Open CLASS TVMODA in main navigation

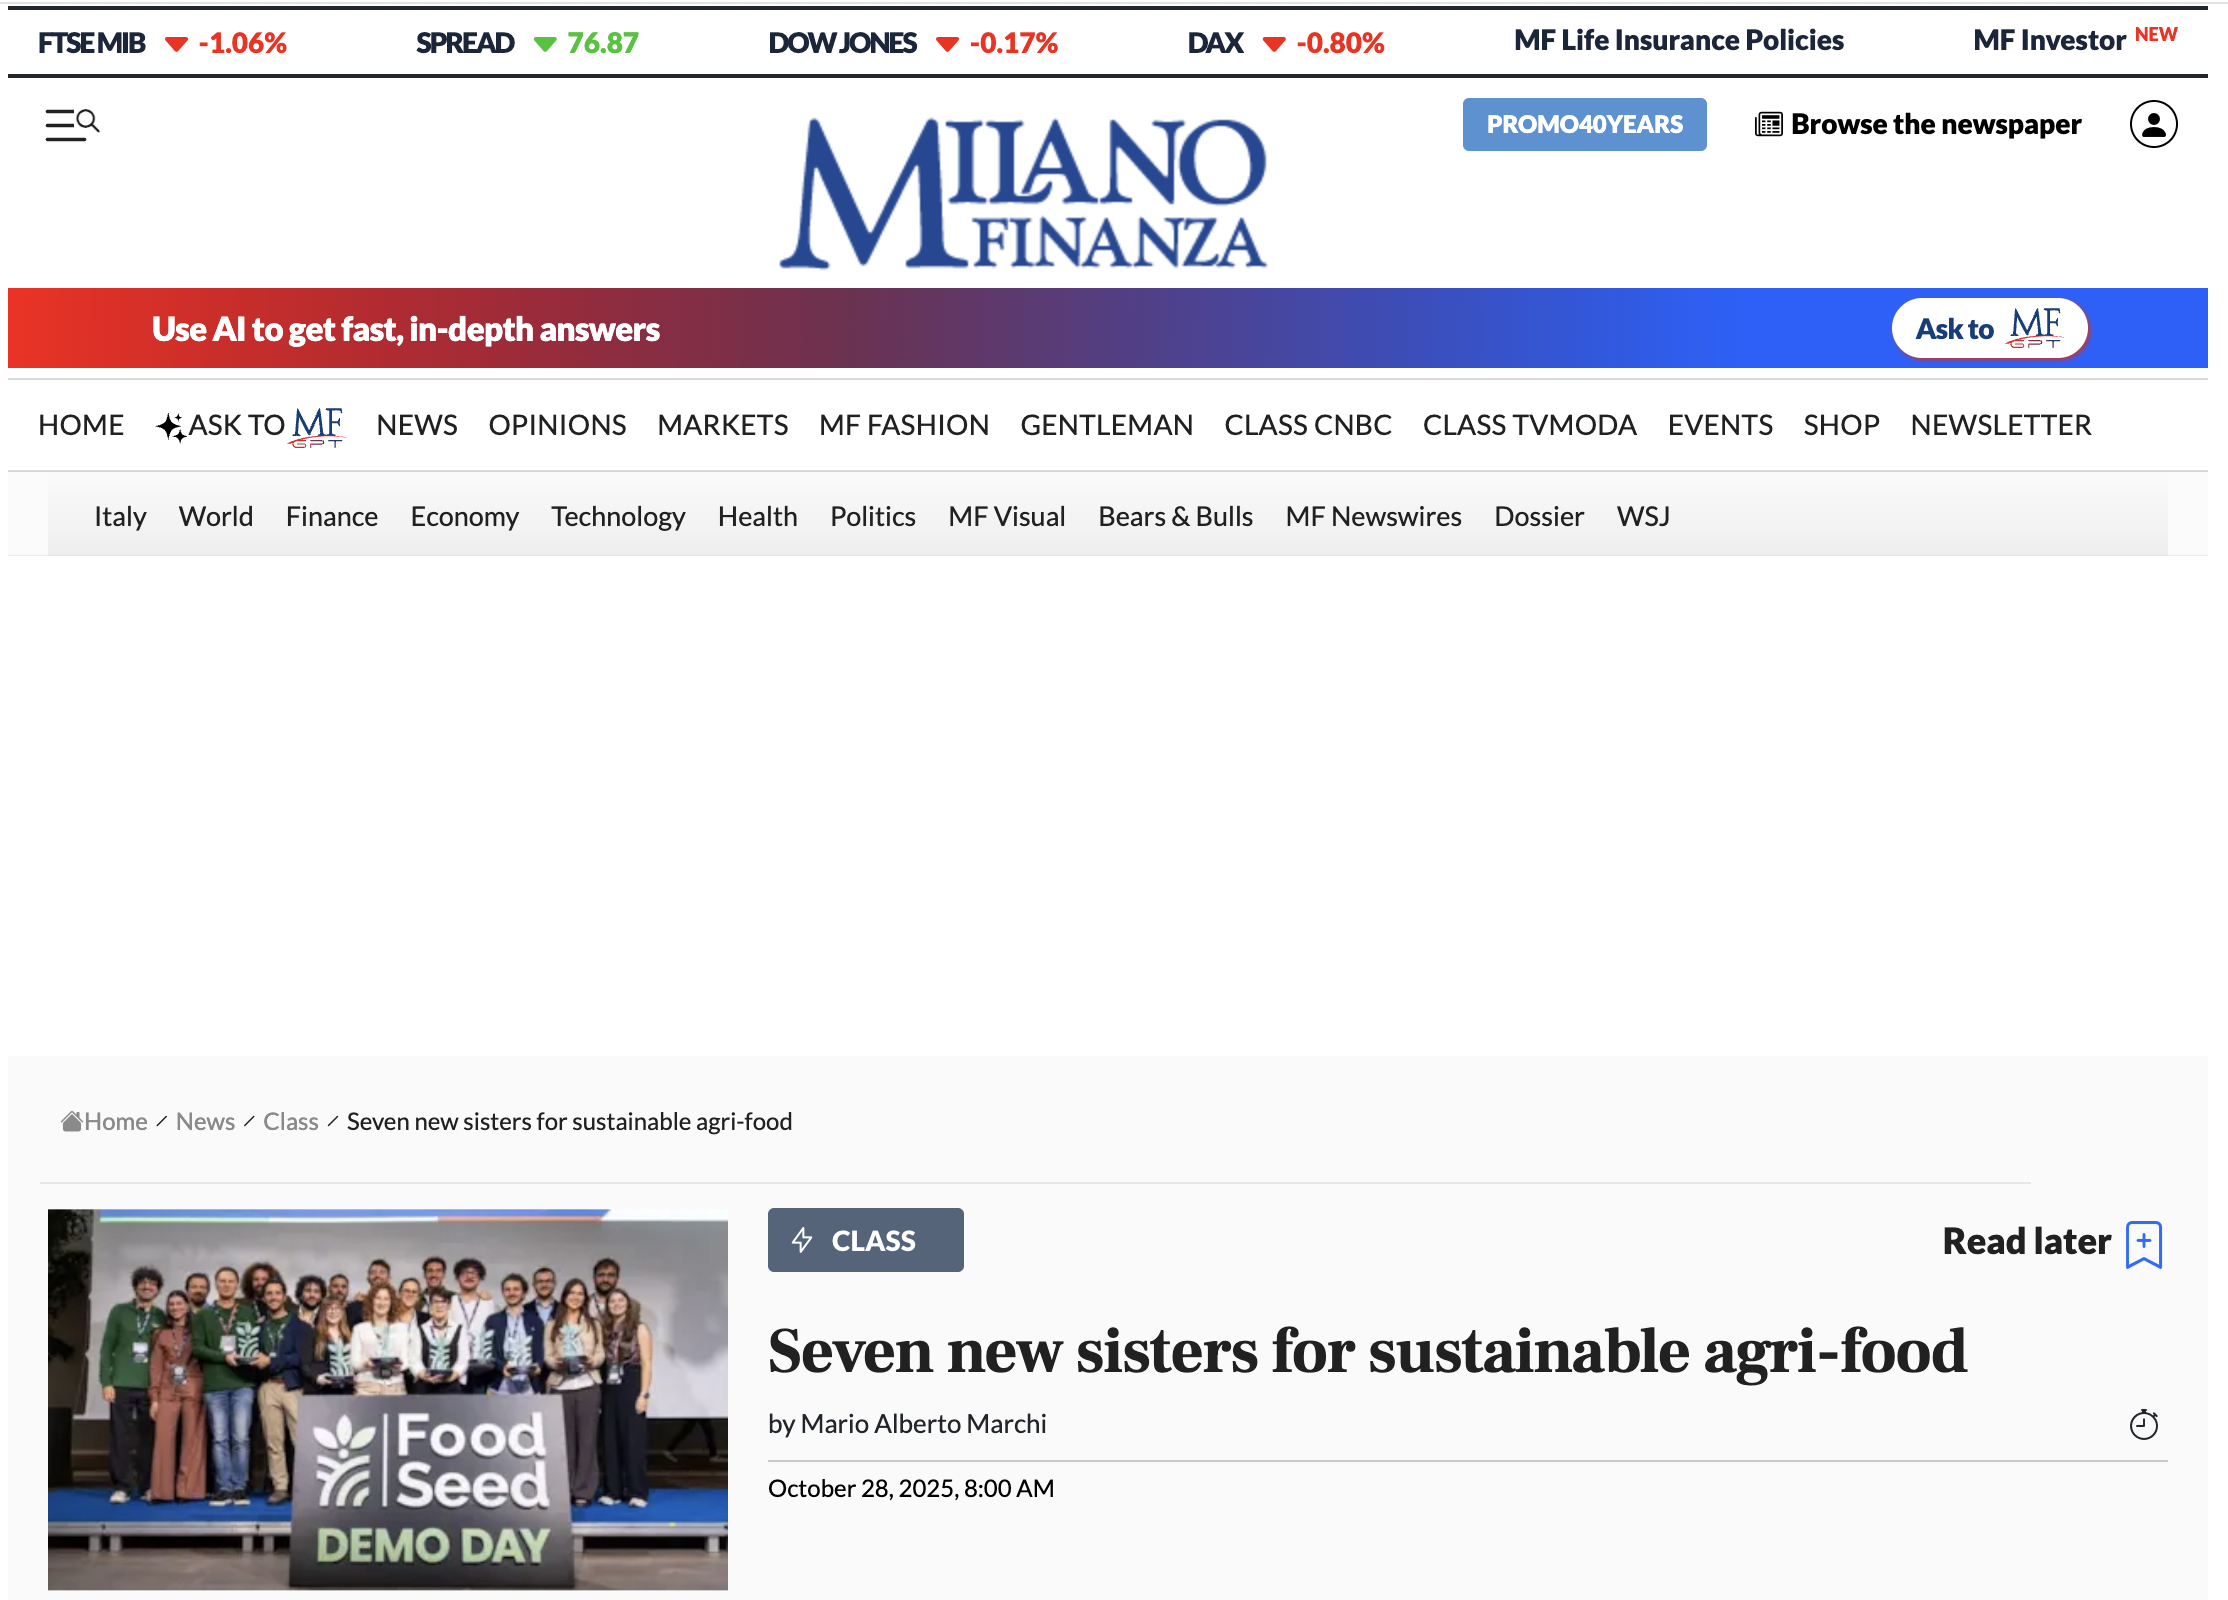(x=1529, y=425)
